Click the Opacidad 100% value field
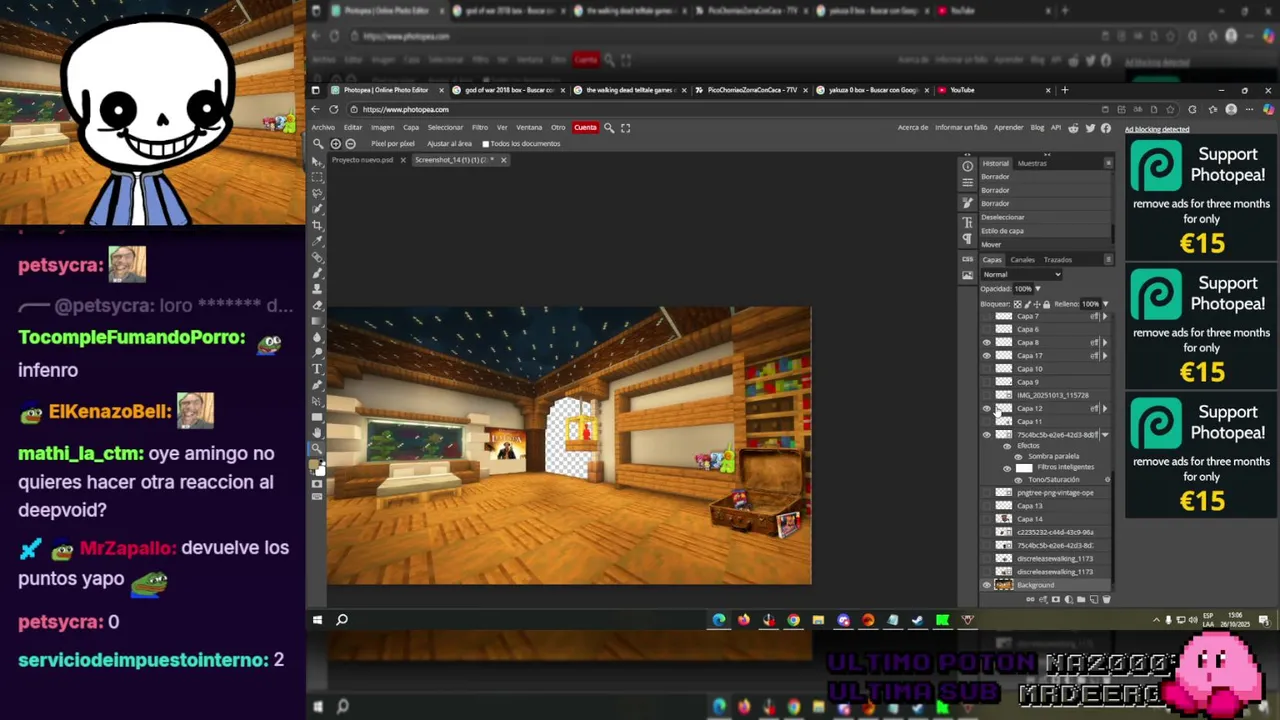Screen dimensions: 1280x720 tap(1024, 288)
